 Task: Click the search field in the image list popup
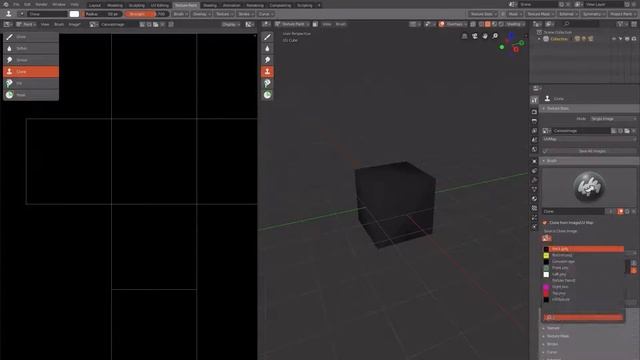(x=583, y=317)
